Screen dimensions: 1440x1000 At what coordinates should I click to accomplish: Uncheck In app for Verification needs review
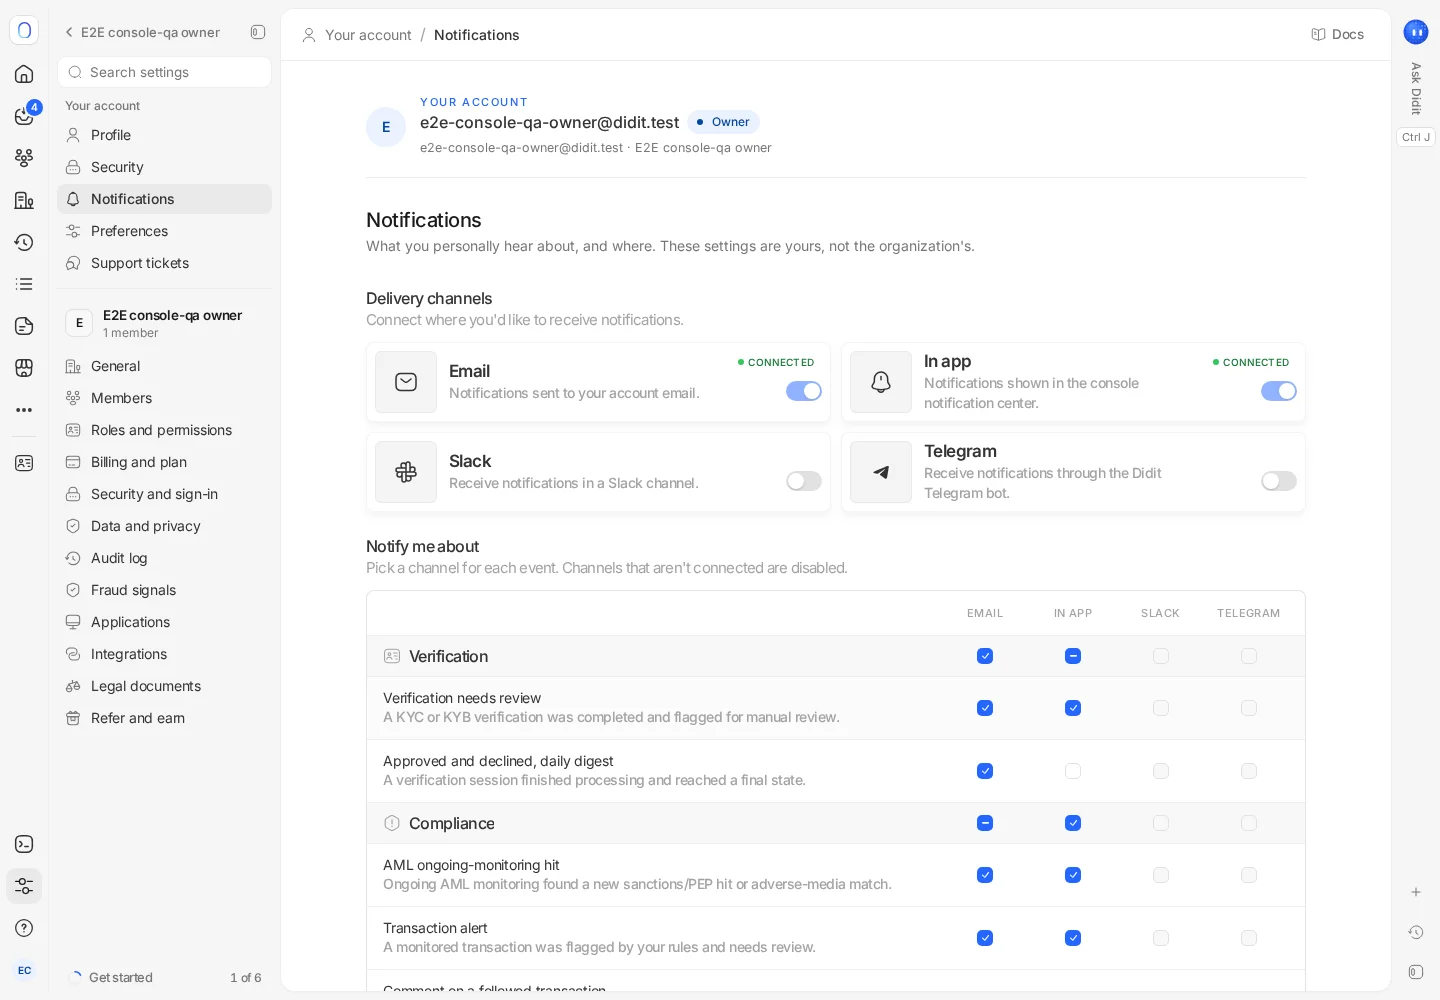point(1073,708)
